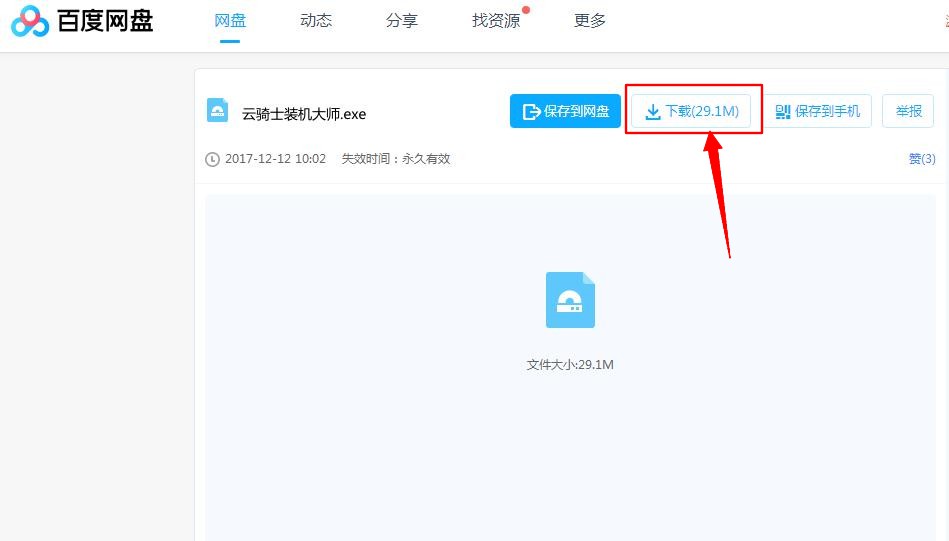
Task: Download the file with 下载(29.1M)
Action: click(691, 111)
